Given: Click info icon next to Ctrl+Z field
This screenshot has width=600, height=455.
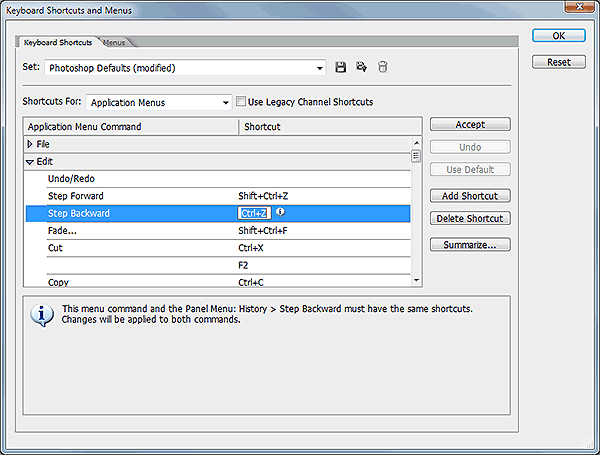Looking at the screenshot, I should click(x=280, y=212).
